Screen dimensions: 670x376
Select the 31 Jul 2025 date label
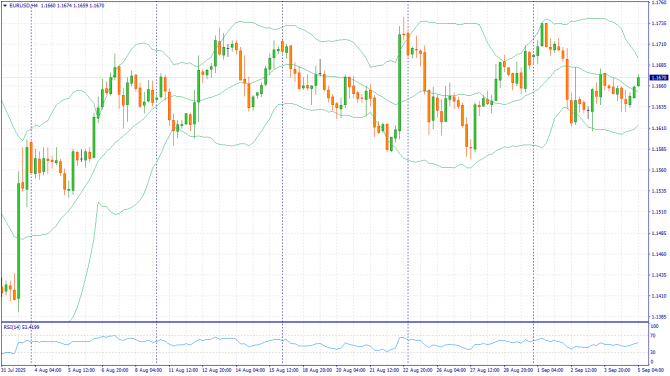tap(14, 370)
